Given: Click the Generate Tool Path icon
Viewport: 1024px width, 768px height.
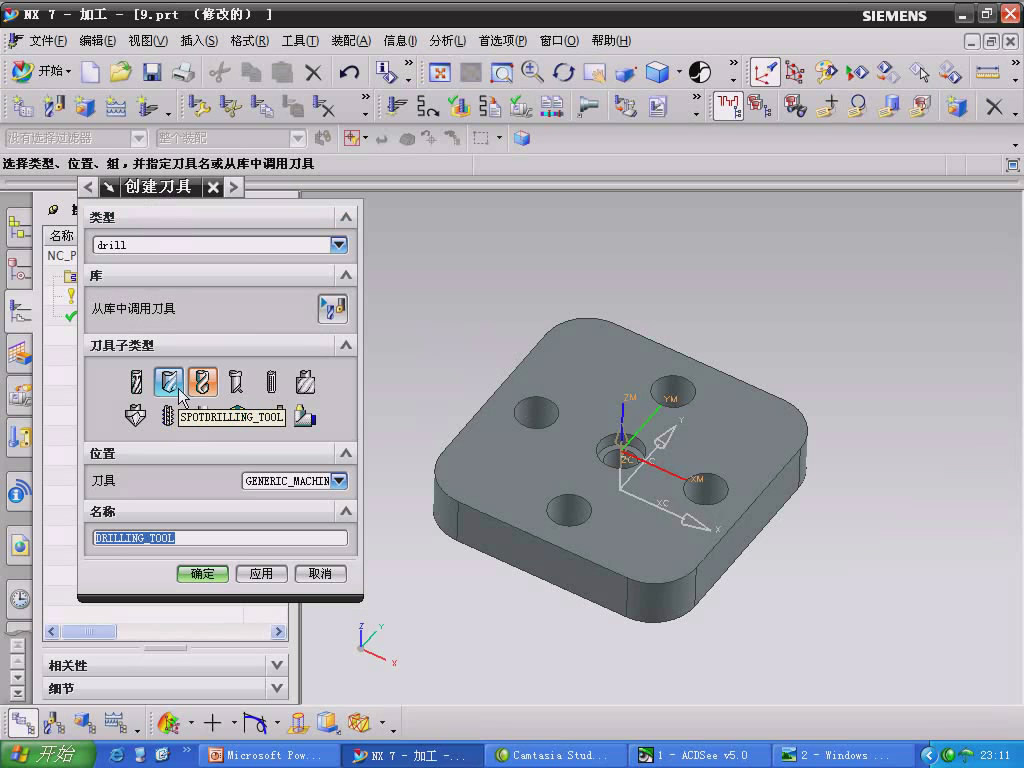Looking at the screenshot, I should coord(396,106).
